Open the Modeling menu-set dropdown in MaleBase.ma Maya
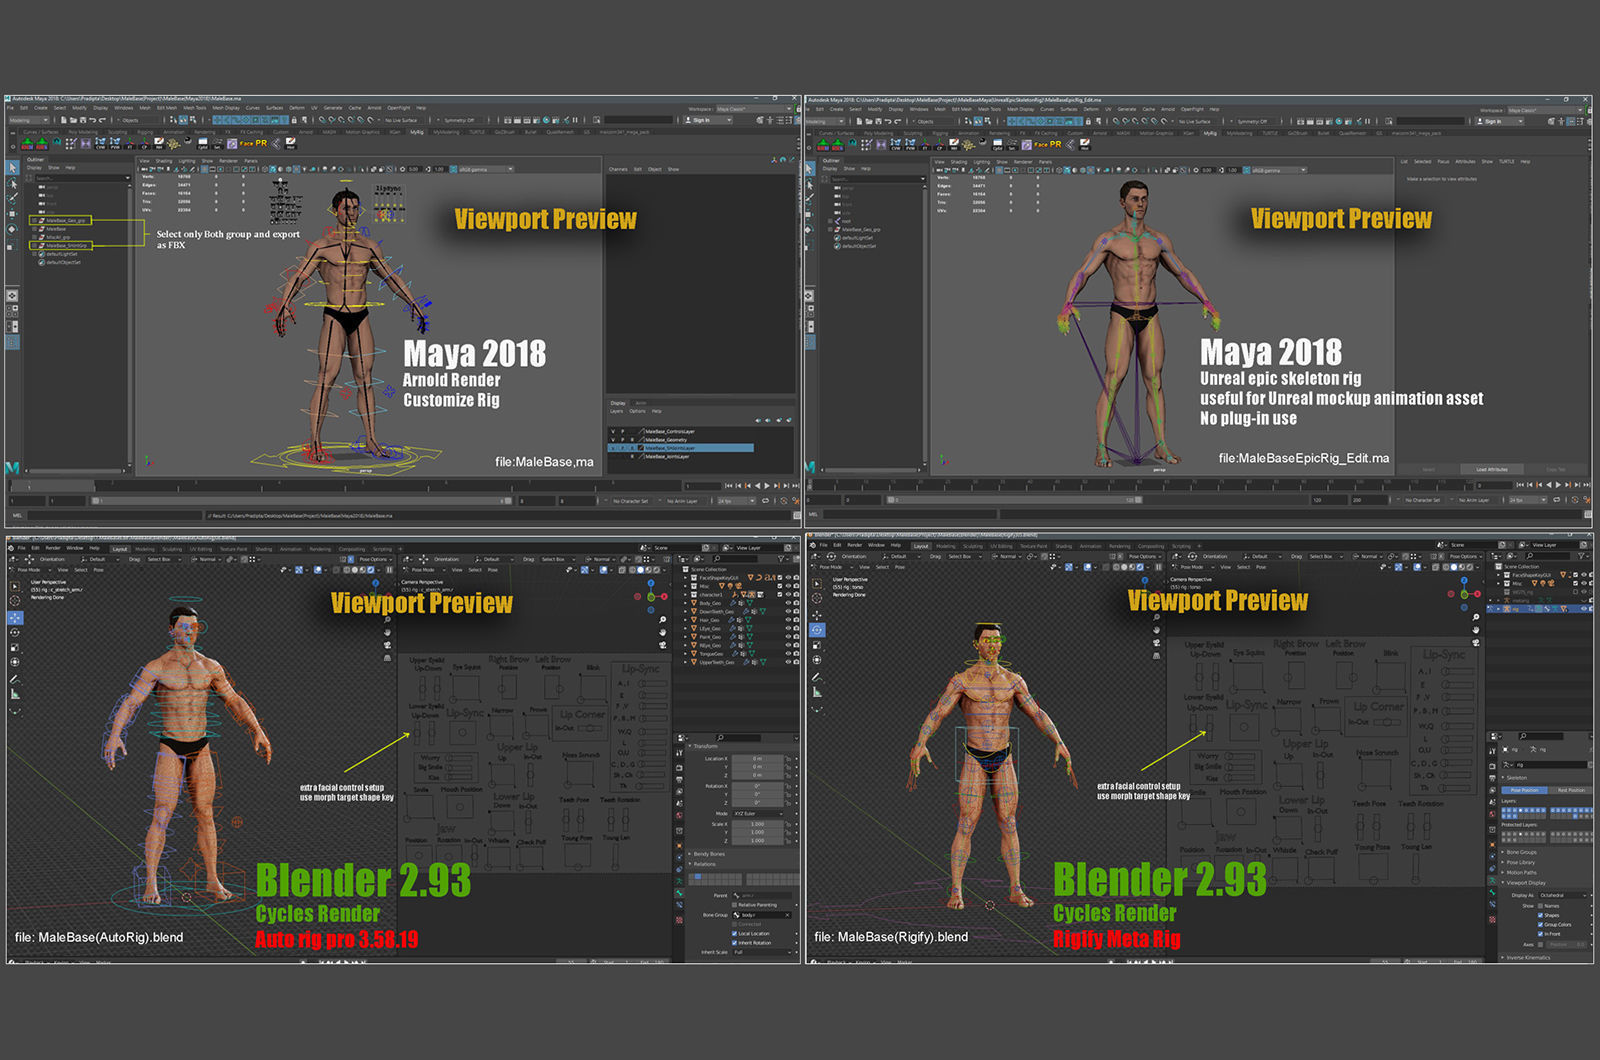 click(x=29, y=120)
